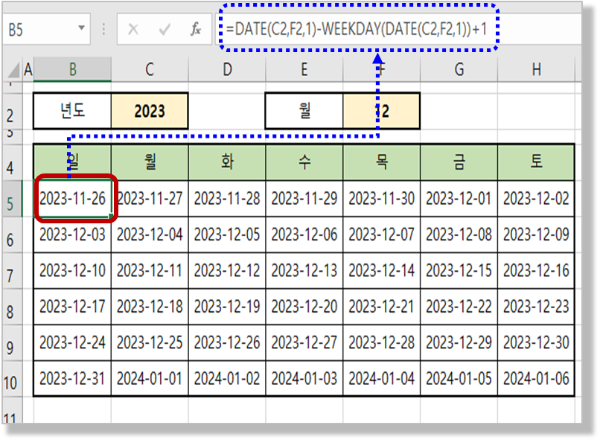The height and width of the screenshot is (441, 600).
Task: Select column H header
Action: pyautogui.click(x=536, y=70)
